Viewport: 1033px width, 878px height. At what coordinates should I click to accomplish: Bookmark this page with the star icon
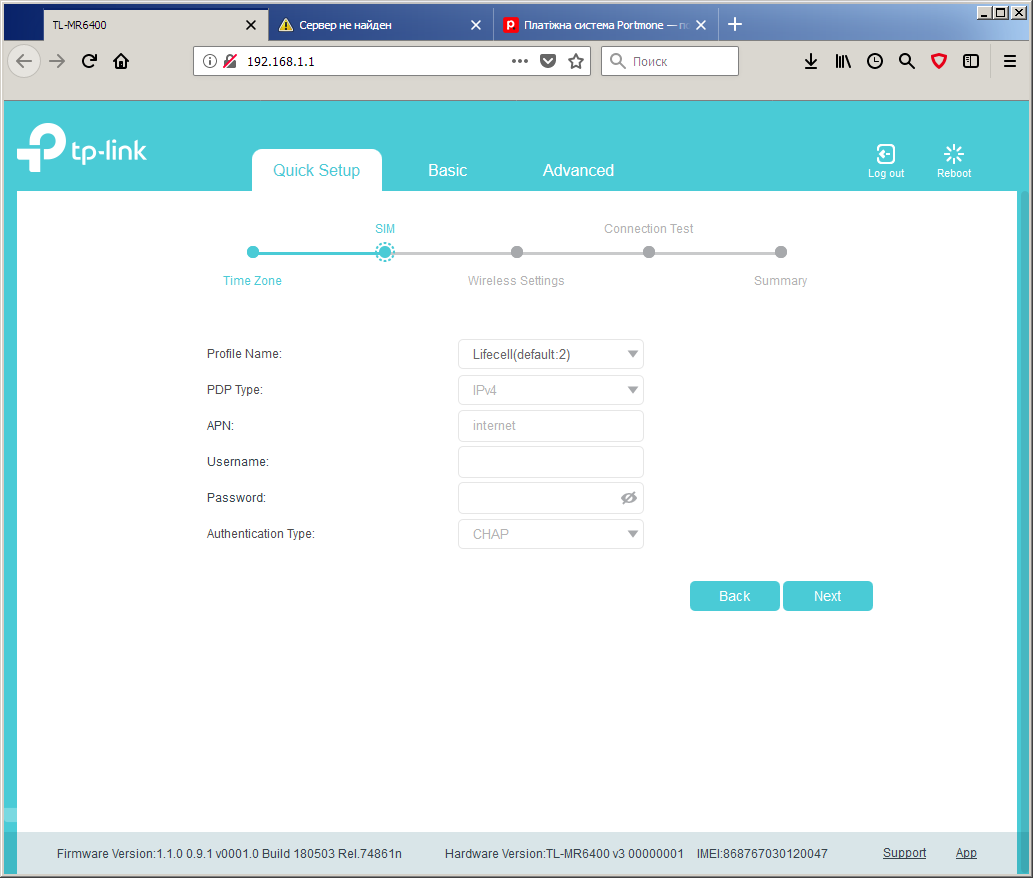(x=576, y=61)
